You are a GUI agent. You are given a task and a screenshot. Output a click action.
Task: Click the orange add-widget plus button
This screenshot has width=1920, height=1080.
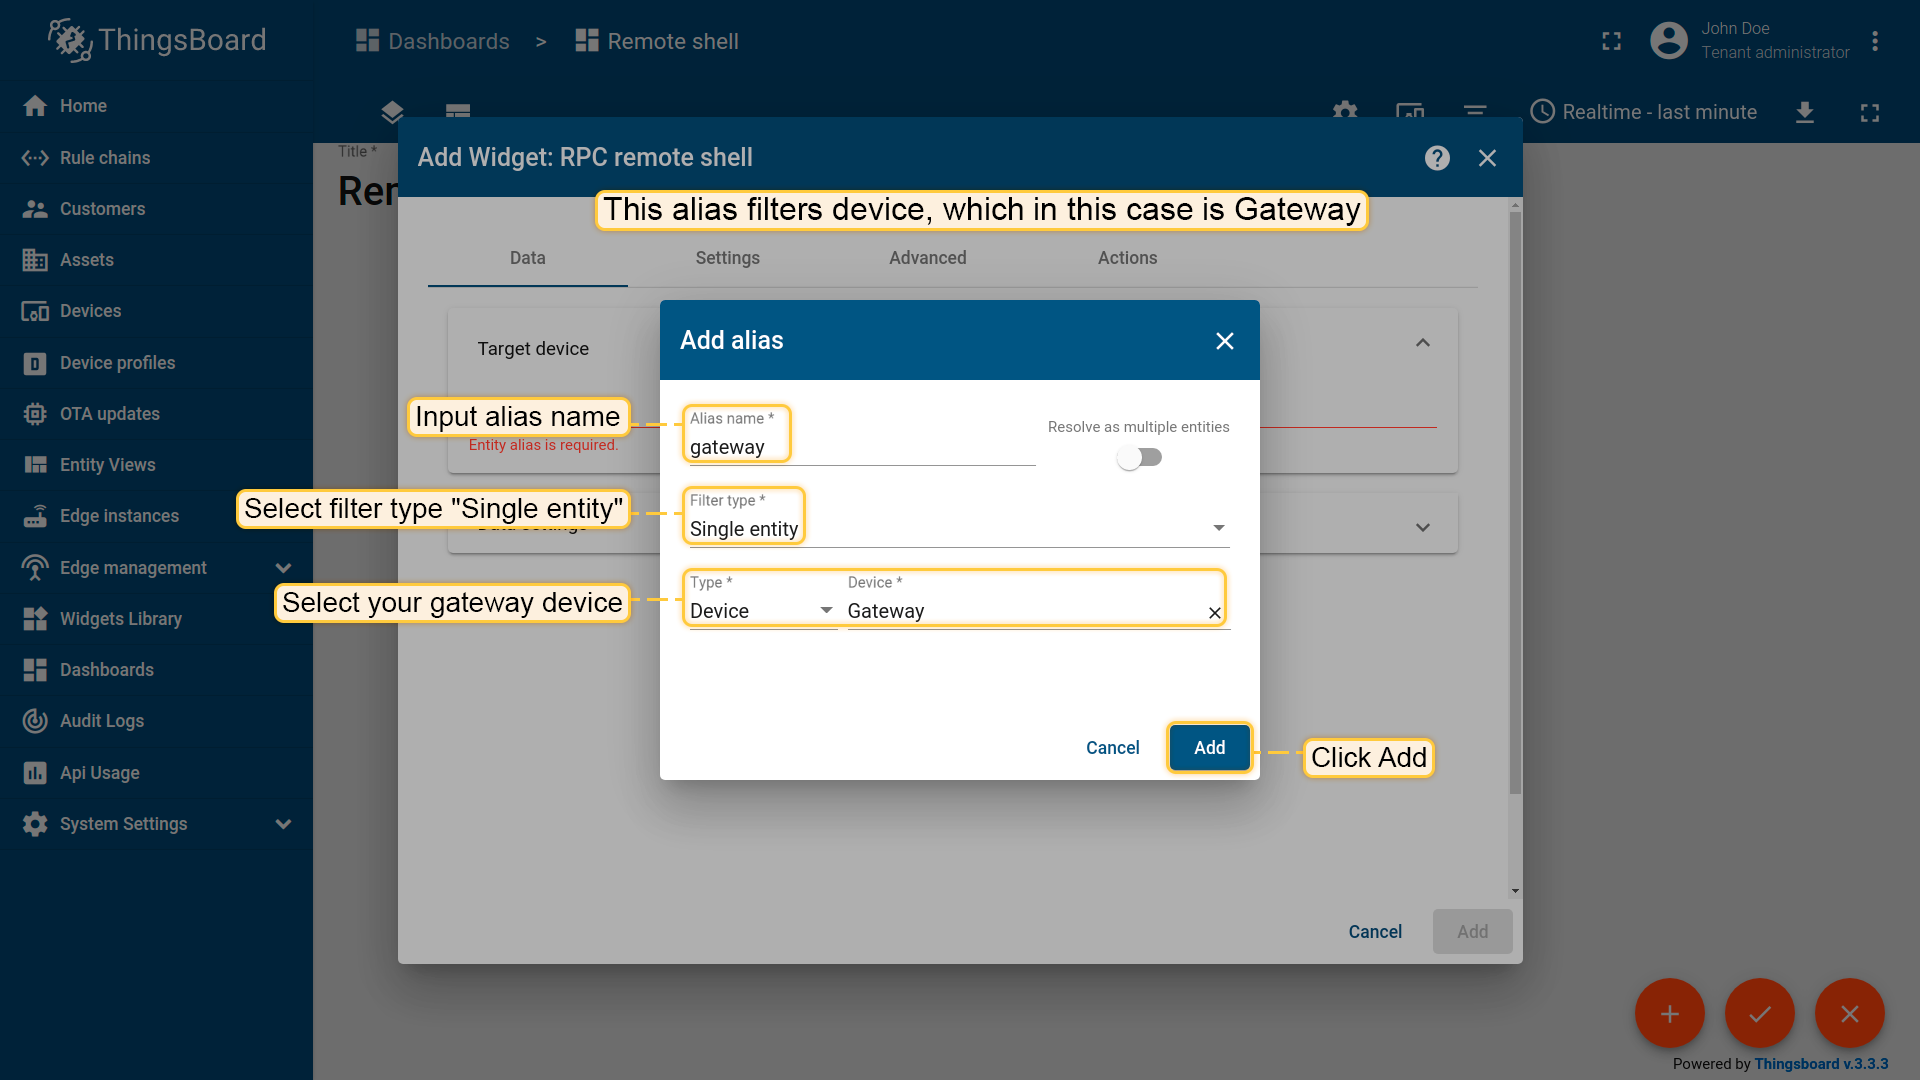pos(1670,1013)
